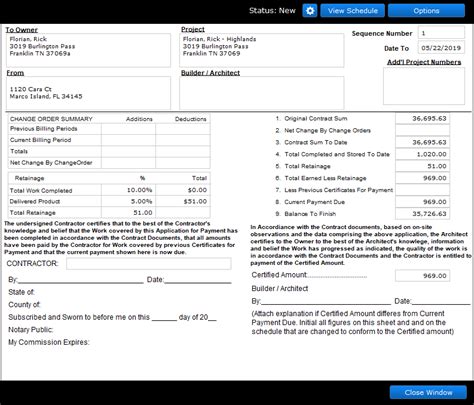Click the From address box

[88, 93]
